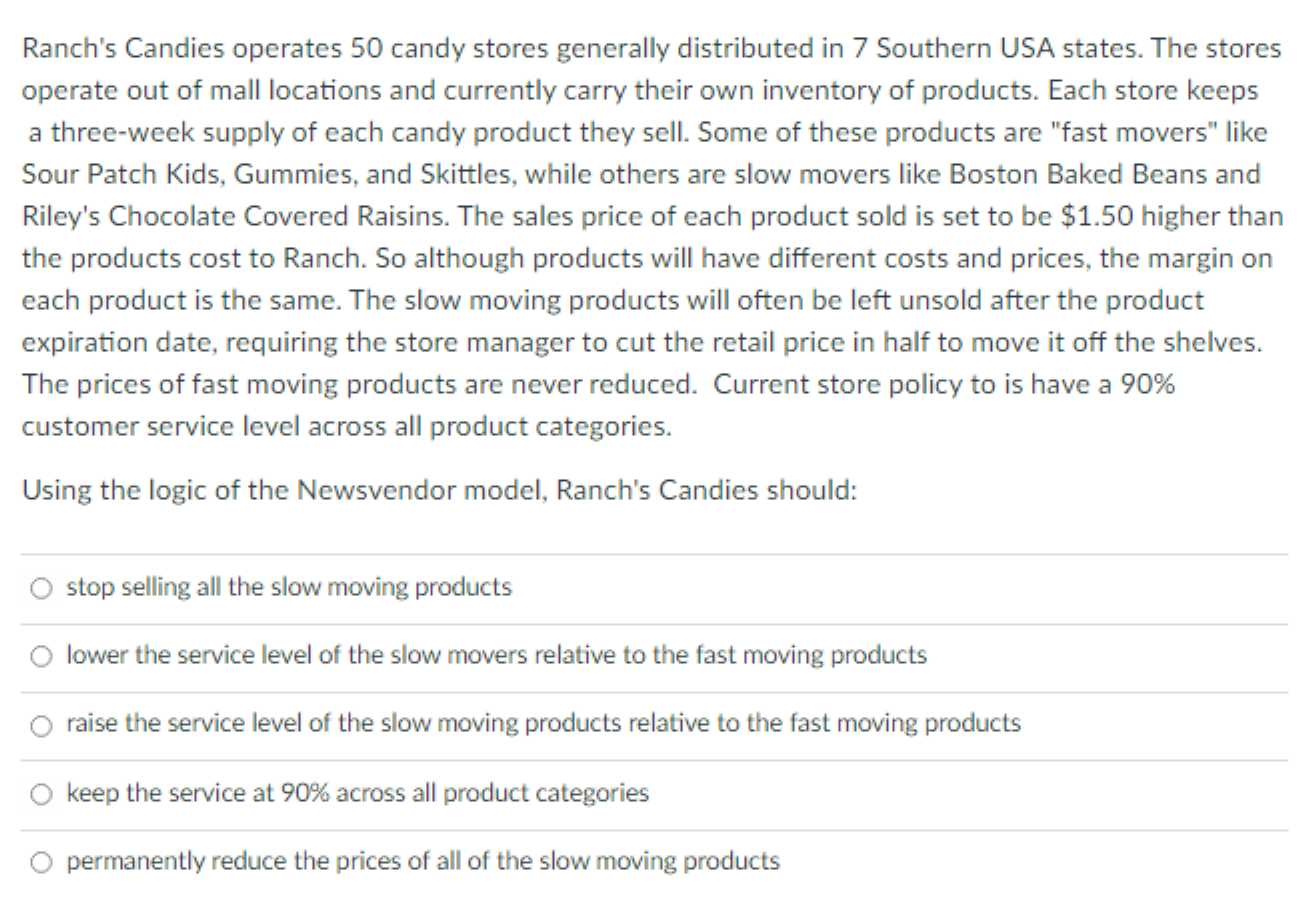Image resolution: width=1305 pixels, height=919 pixels.
Task: Choose radio for lower the service level option
Action: coord(40,657)
